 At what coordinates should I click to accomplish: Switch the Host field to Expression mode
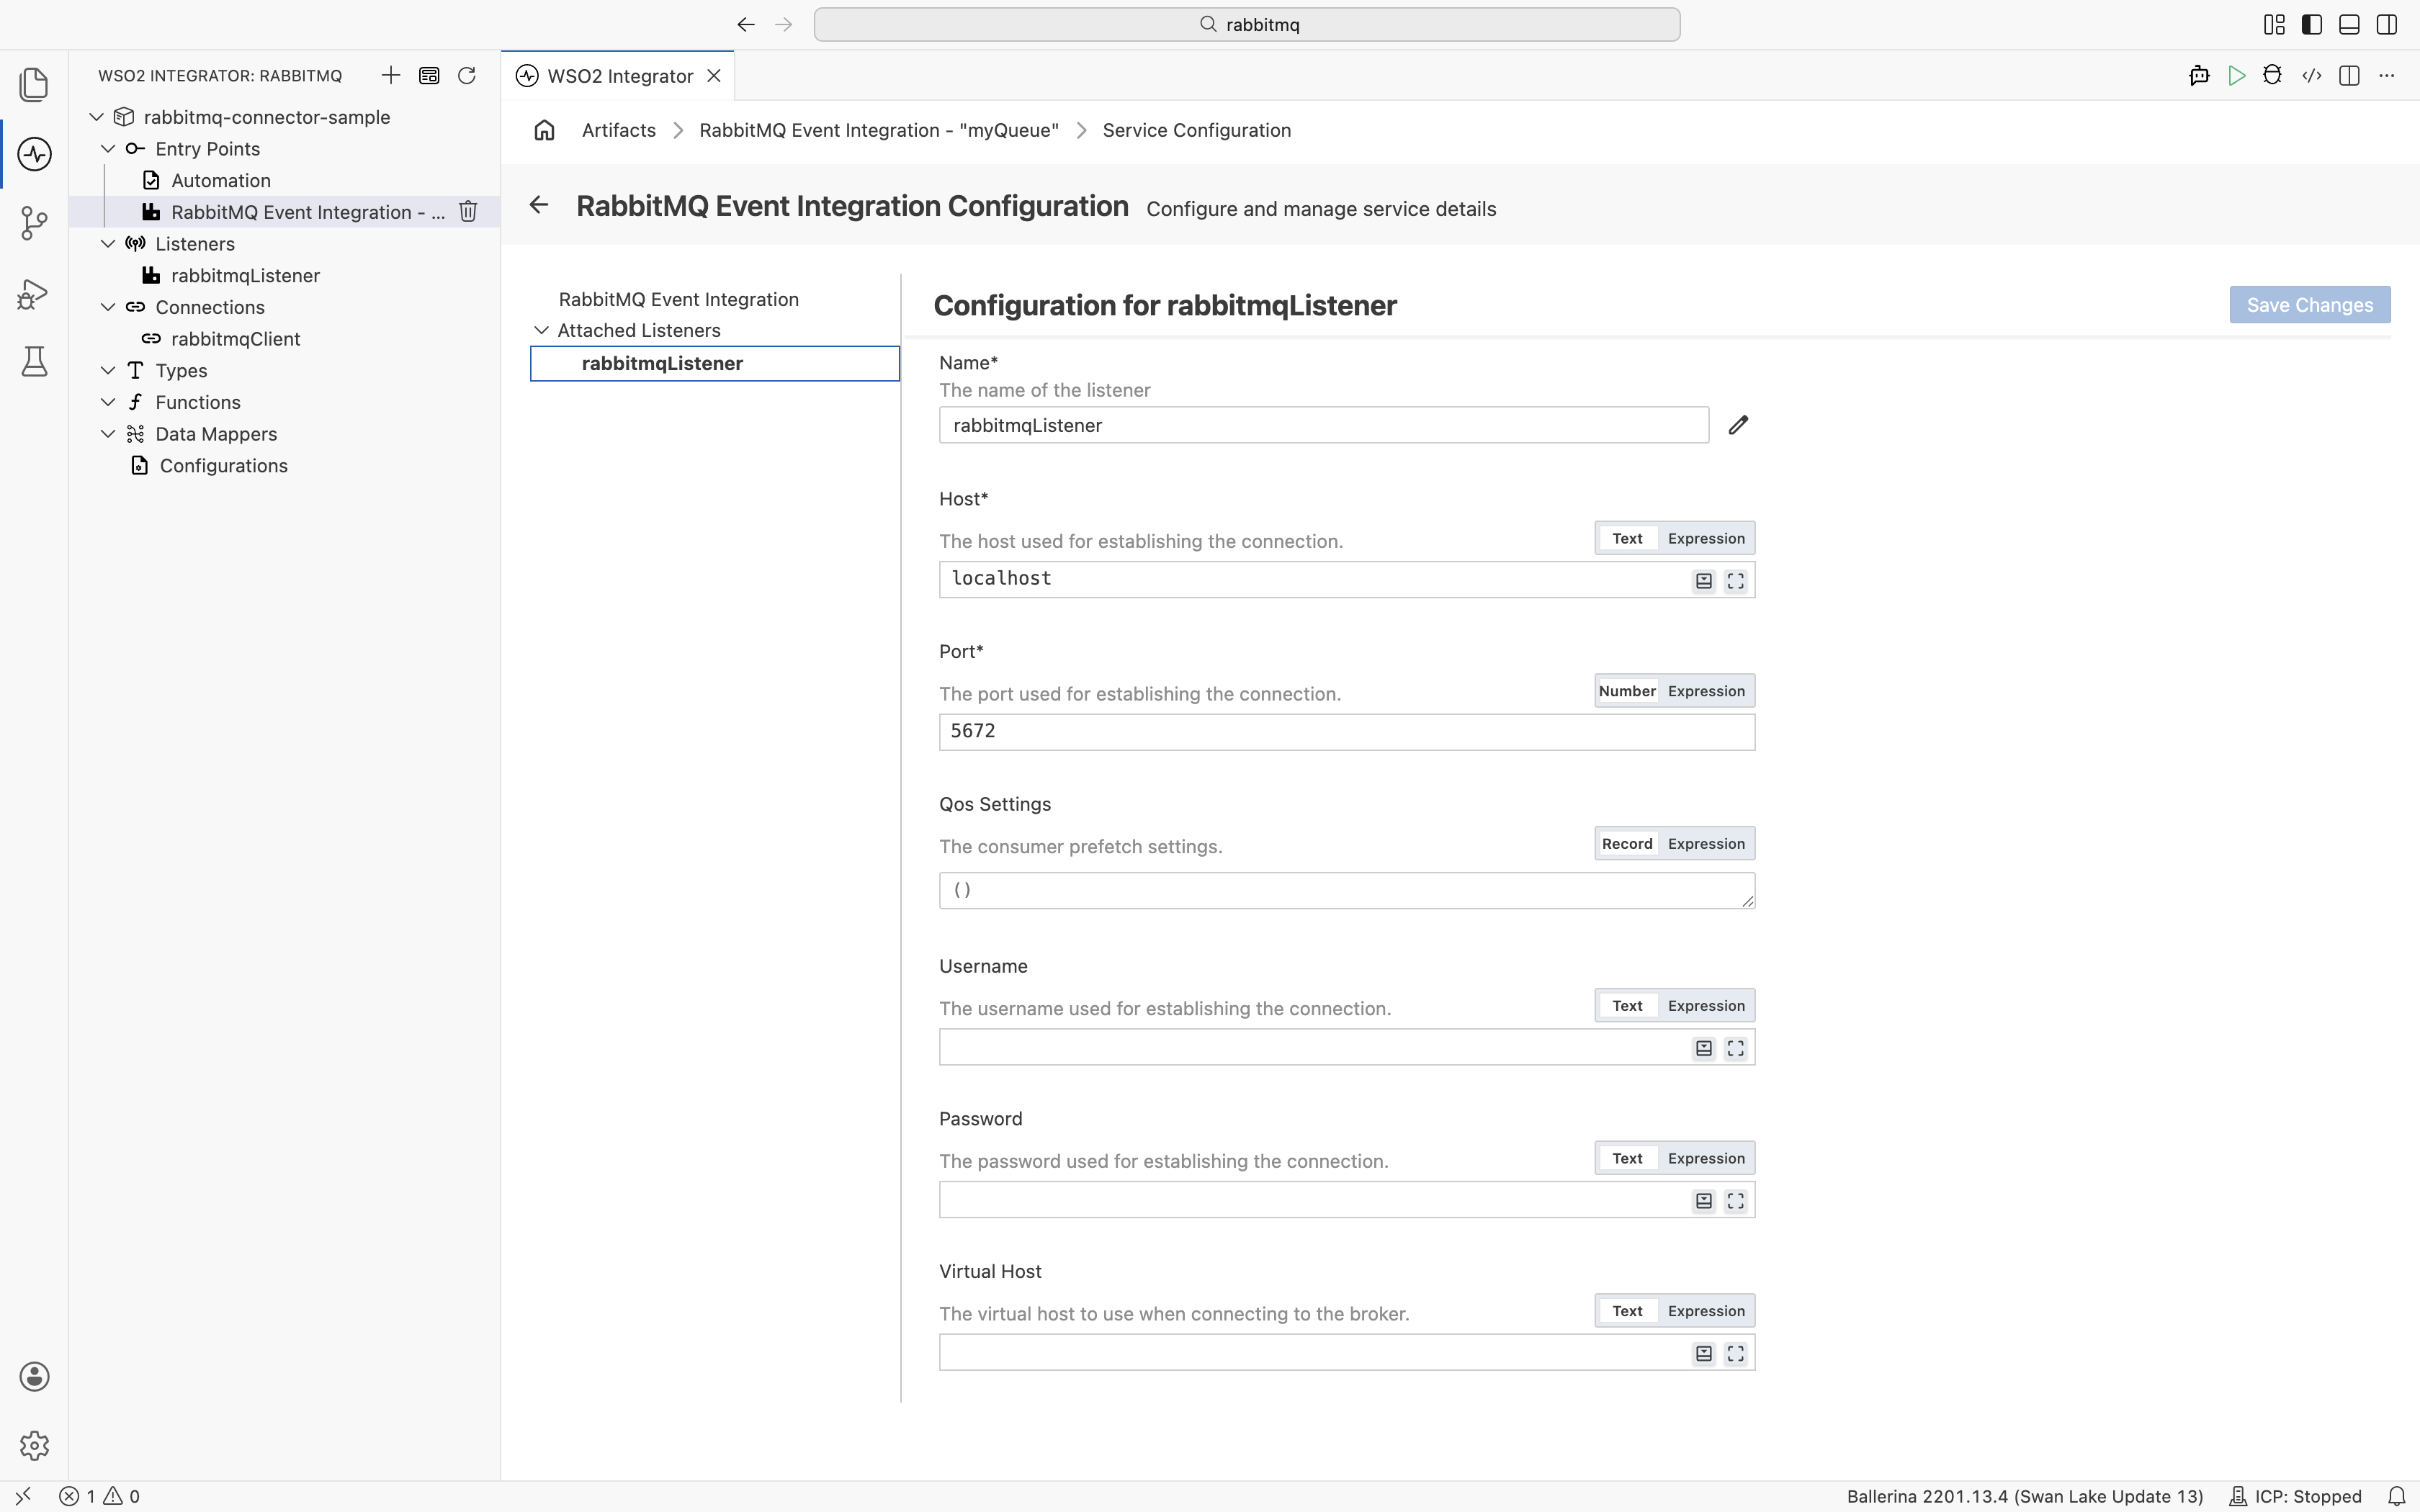(x=1706, y=538)
